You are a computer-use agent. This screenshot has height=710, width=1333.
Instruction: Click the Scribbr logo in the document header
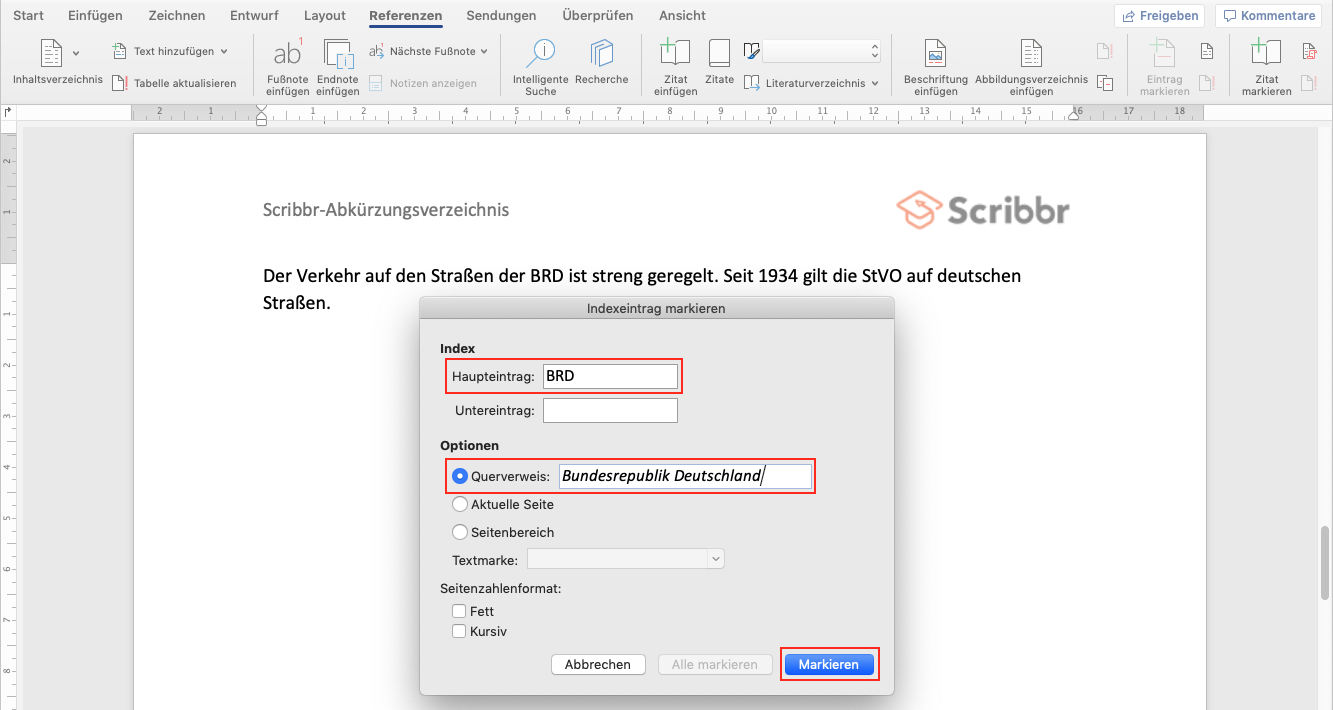(x=983, y=211)
